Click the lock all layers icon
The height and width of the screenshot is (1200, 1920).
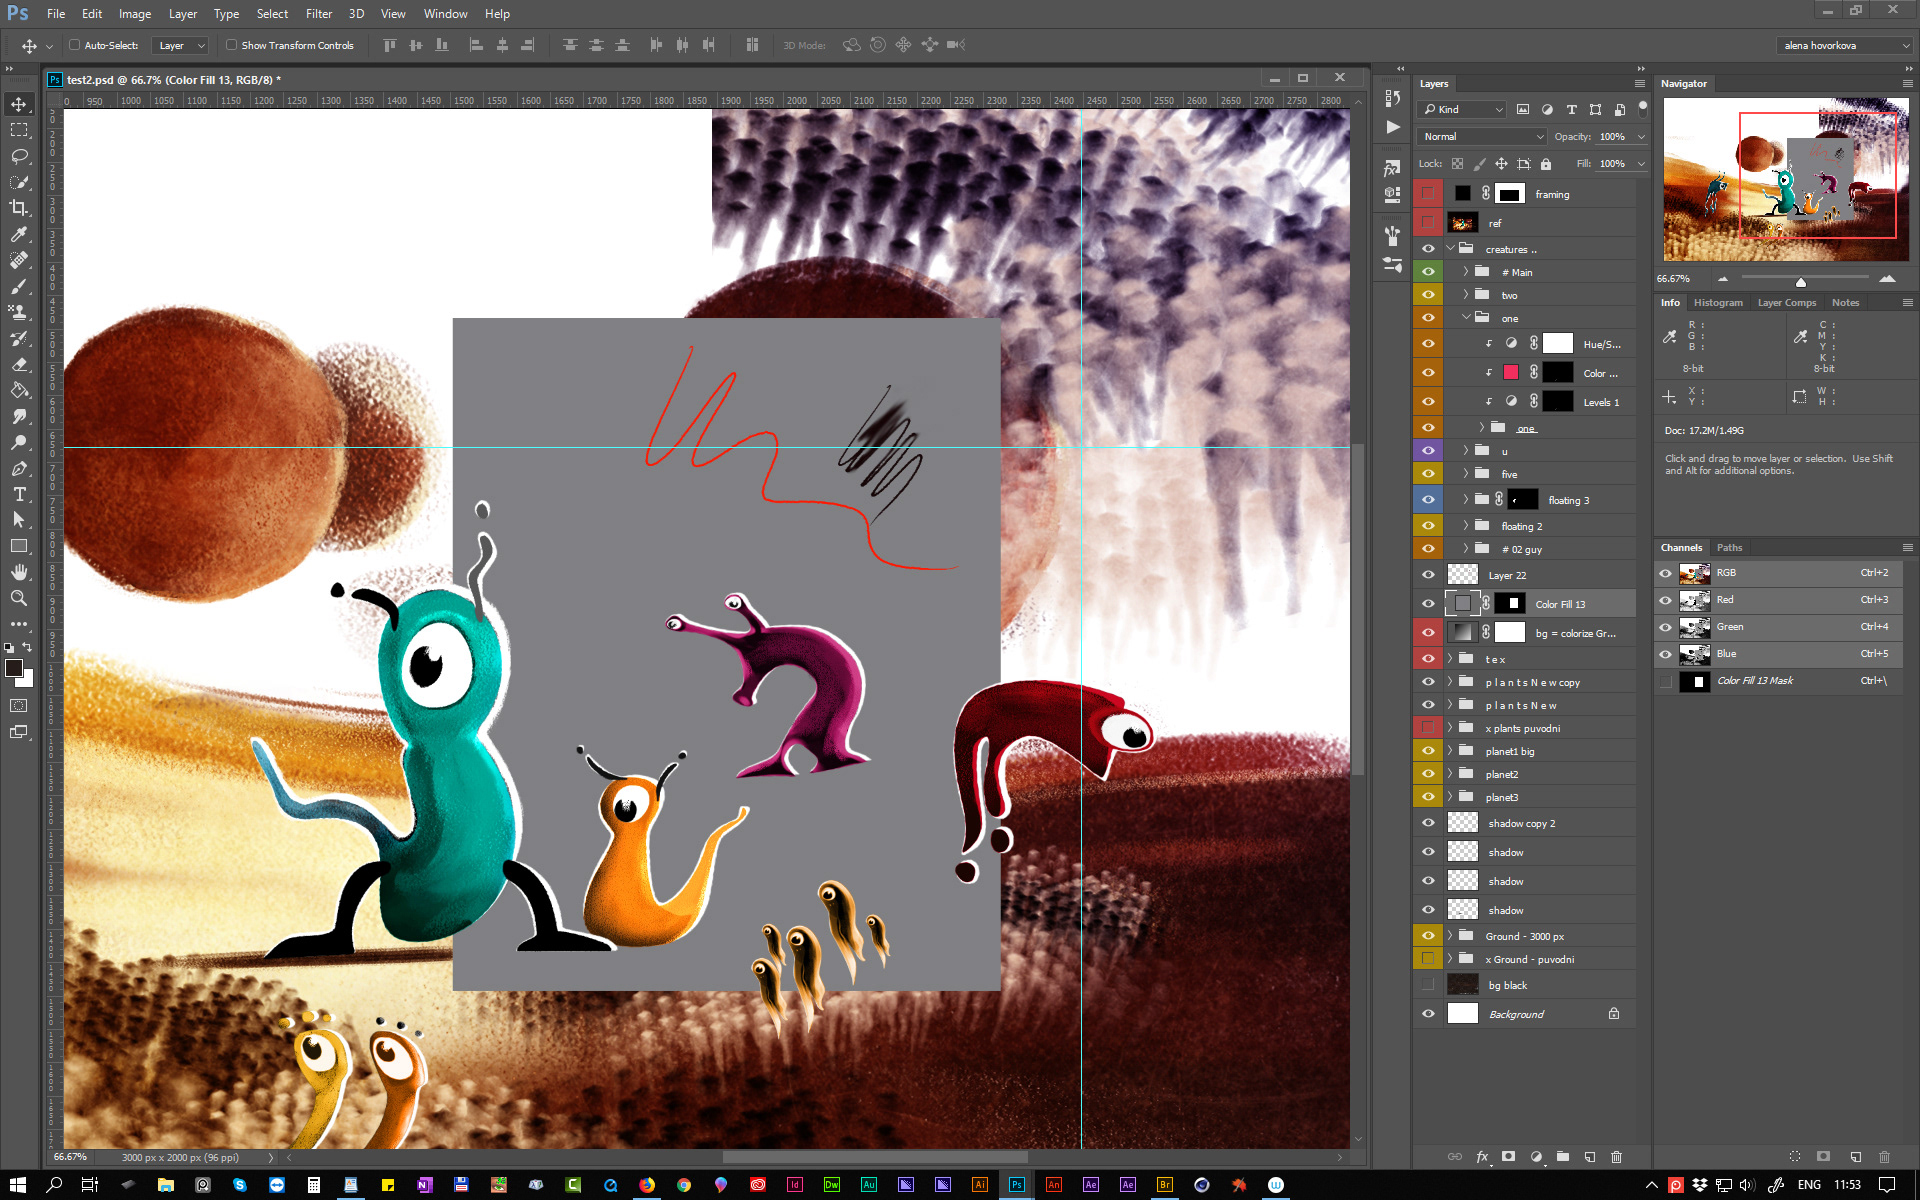(1546, 164)
